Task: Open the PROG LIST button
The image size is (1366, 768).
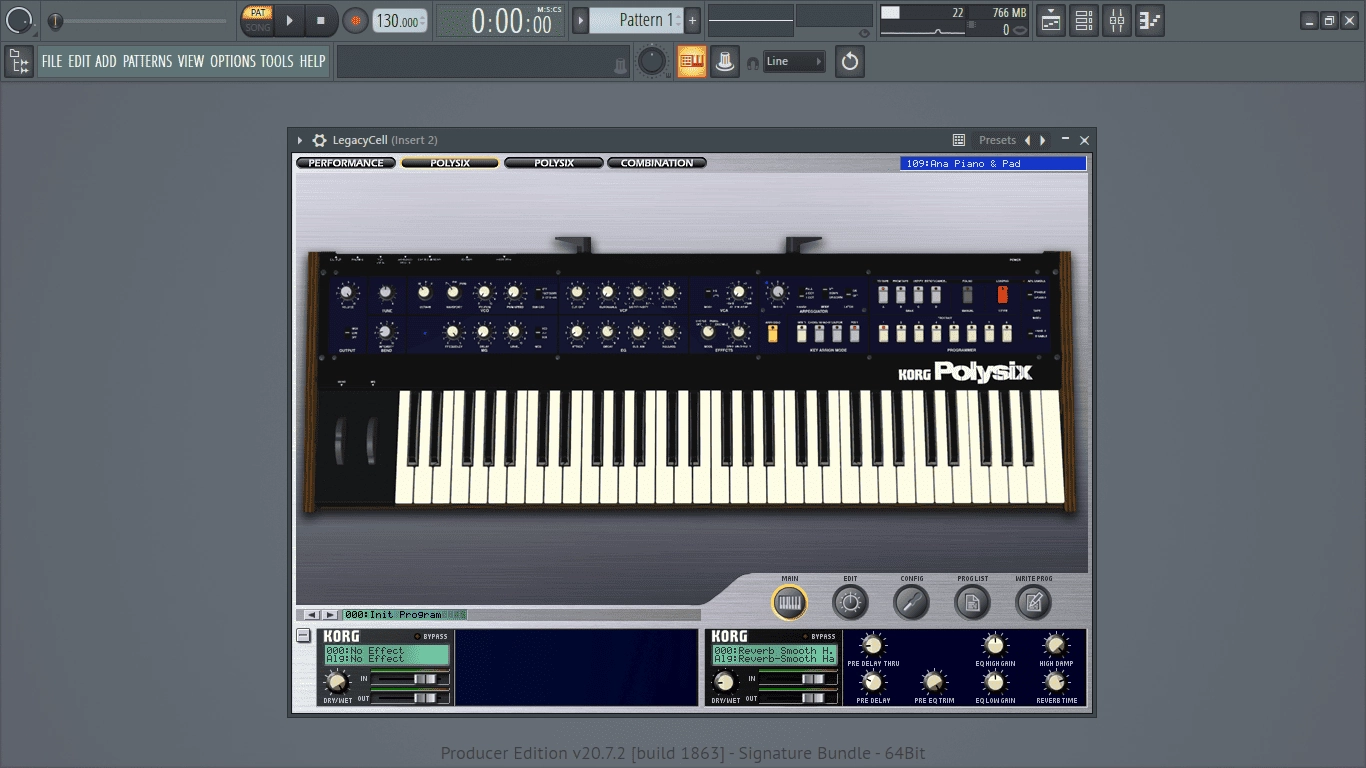Action: click(972, 602)
